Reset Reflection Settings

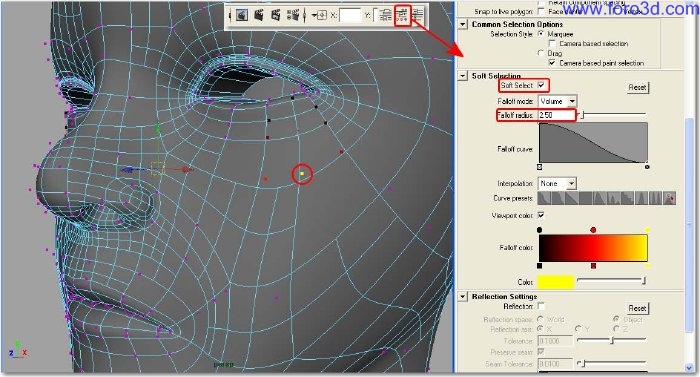point(638,308)
